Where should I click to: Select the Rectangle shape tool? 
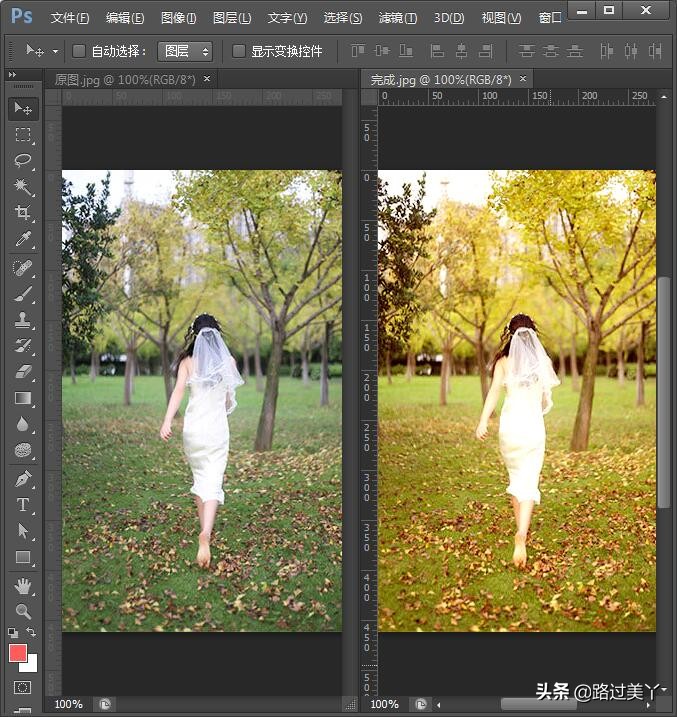[x=22, y=557]
